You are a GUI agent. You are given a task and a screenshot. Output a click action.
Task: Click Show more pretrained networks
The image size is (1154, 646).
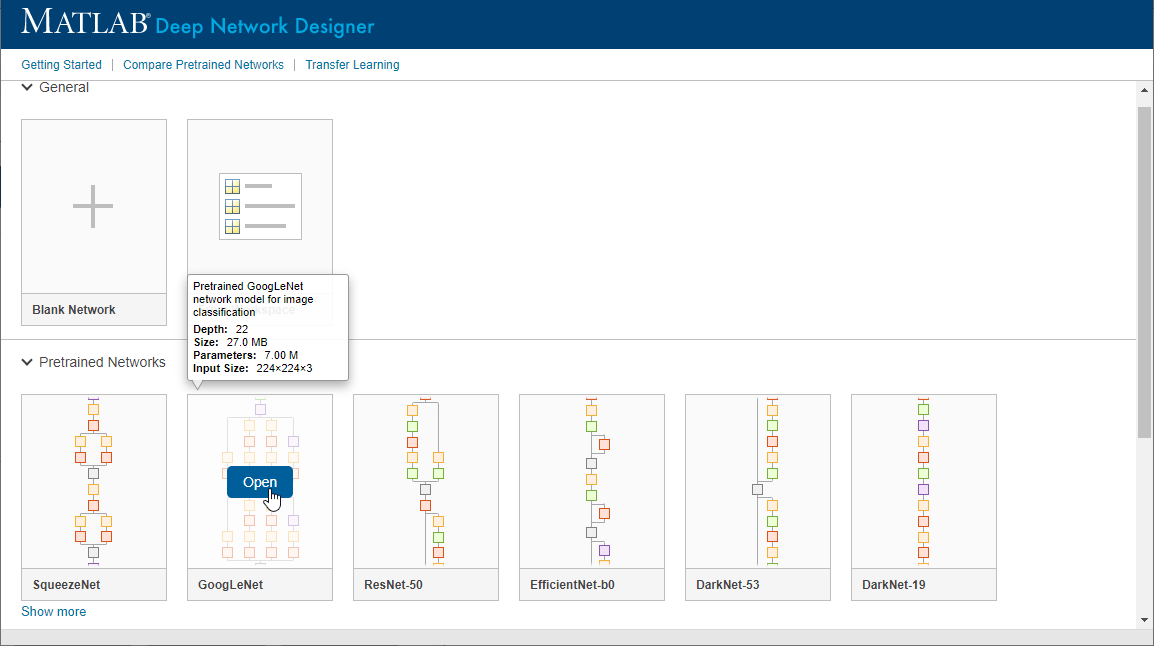click(x=53, y=612)
